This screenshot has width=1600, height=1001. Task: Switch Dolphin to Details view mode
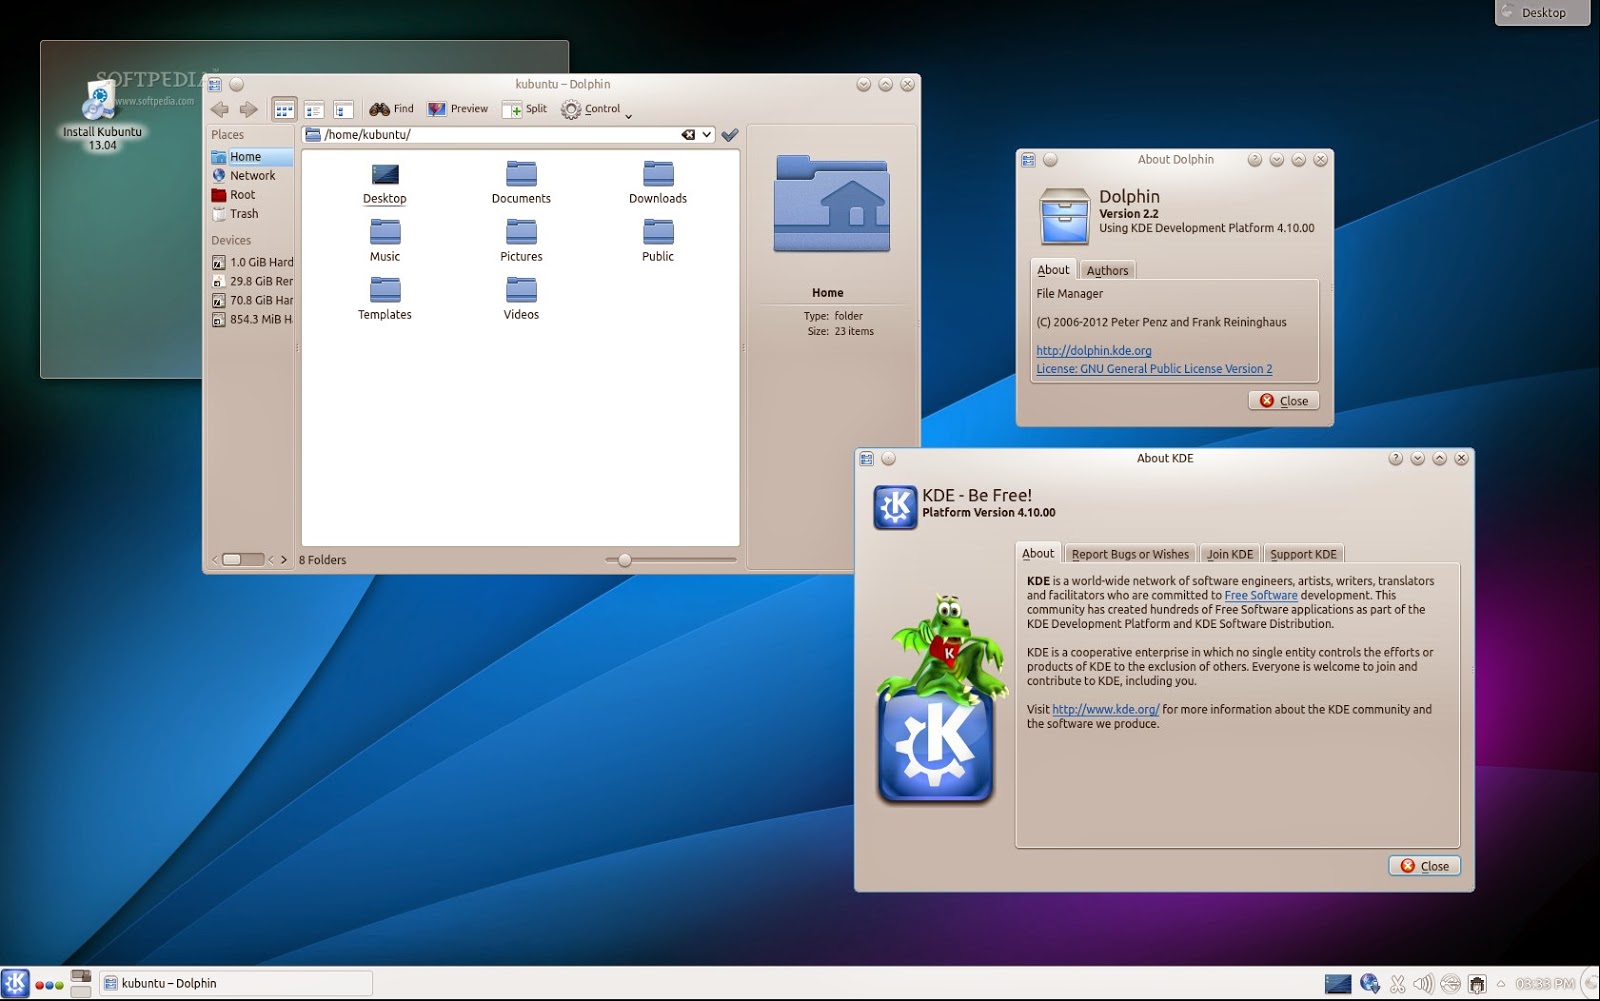click(344, 109)
